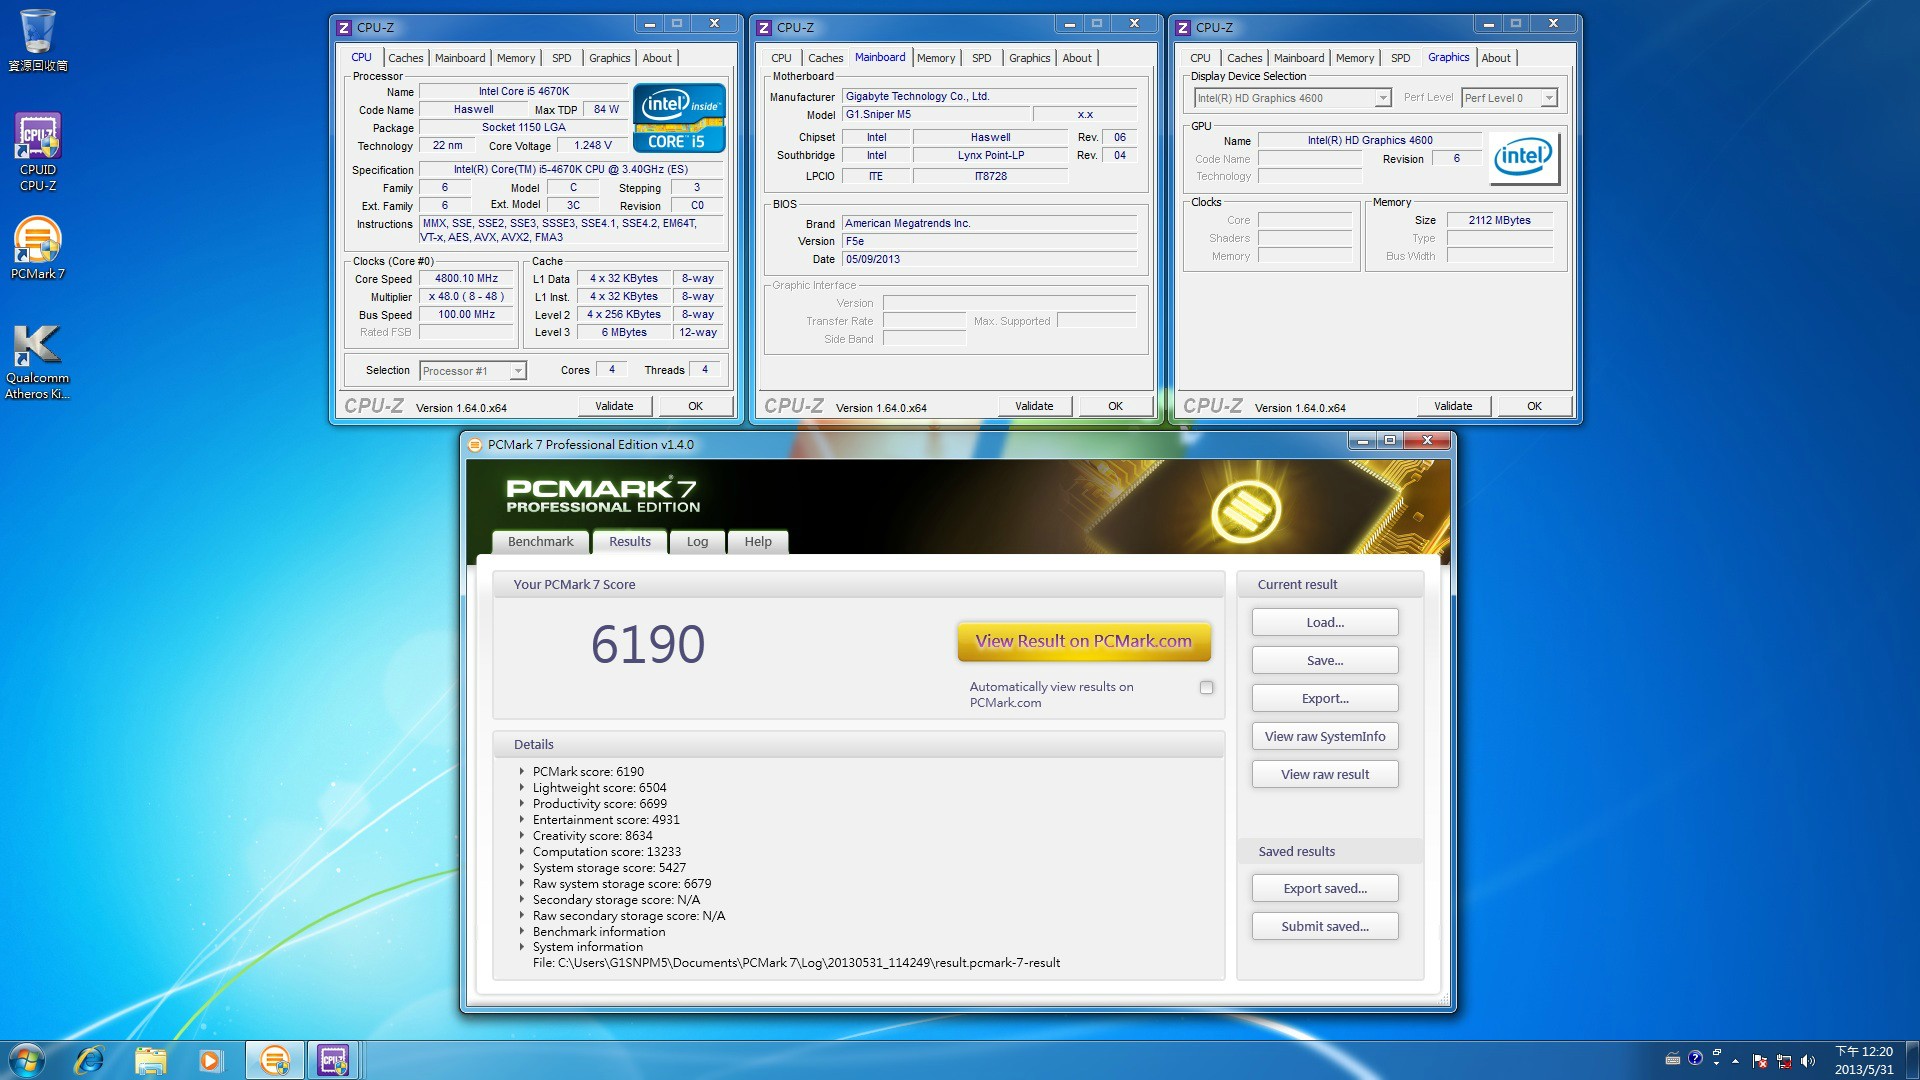The height and width of the screenshot is (1080, 1920).
Task: Switch to PCMark 7 taskbar button
Action: coord(274,1060)
